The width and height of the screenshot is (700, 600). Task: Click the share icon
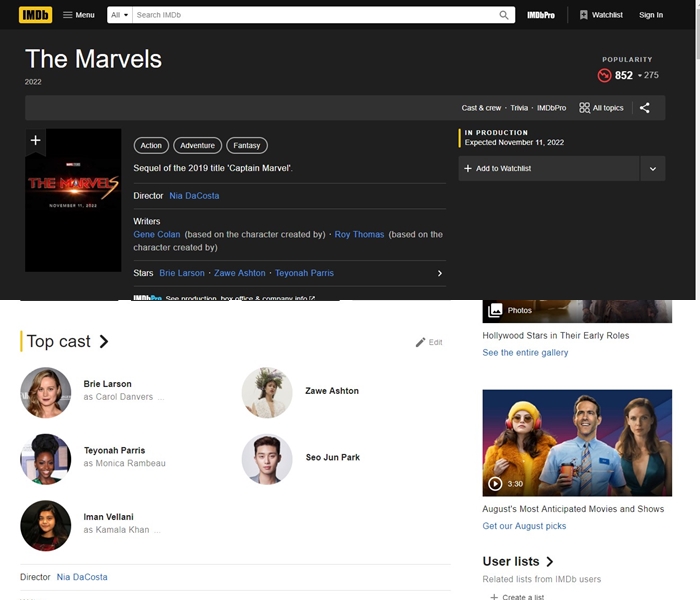click(x=644, y=108)
